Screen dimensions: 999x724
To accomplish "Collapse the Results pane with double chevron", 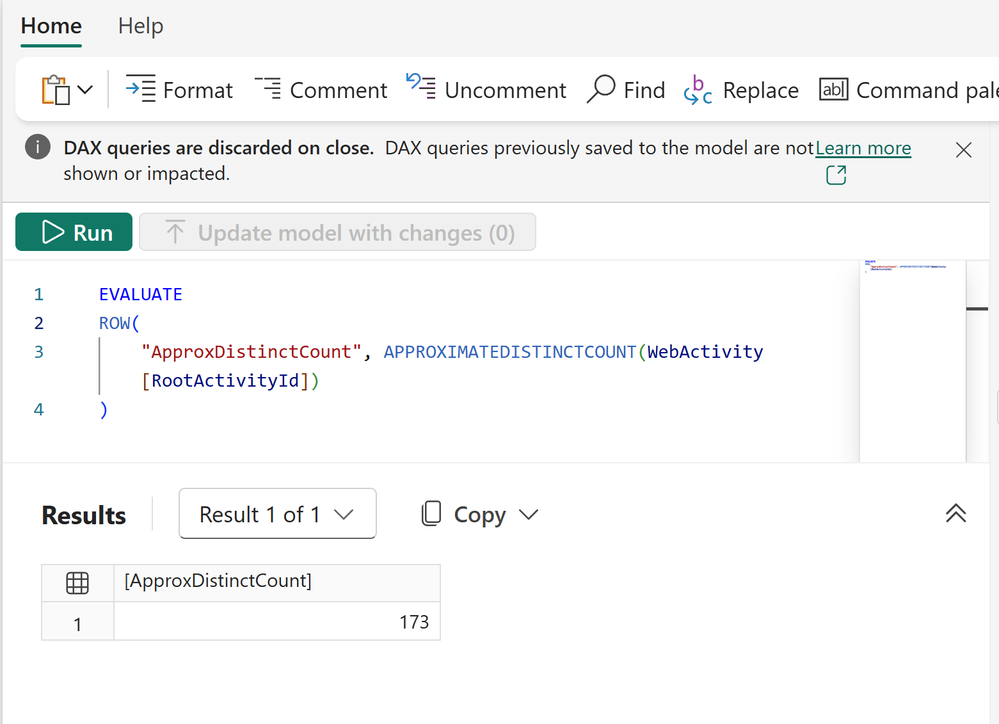I will [955, 514].
